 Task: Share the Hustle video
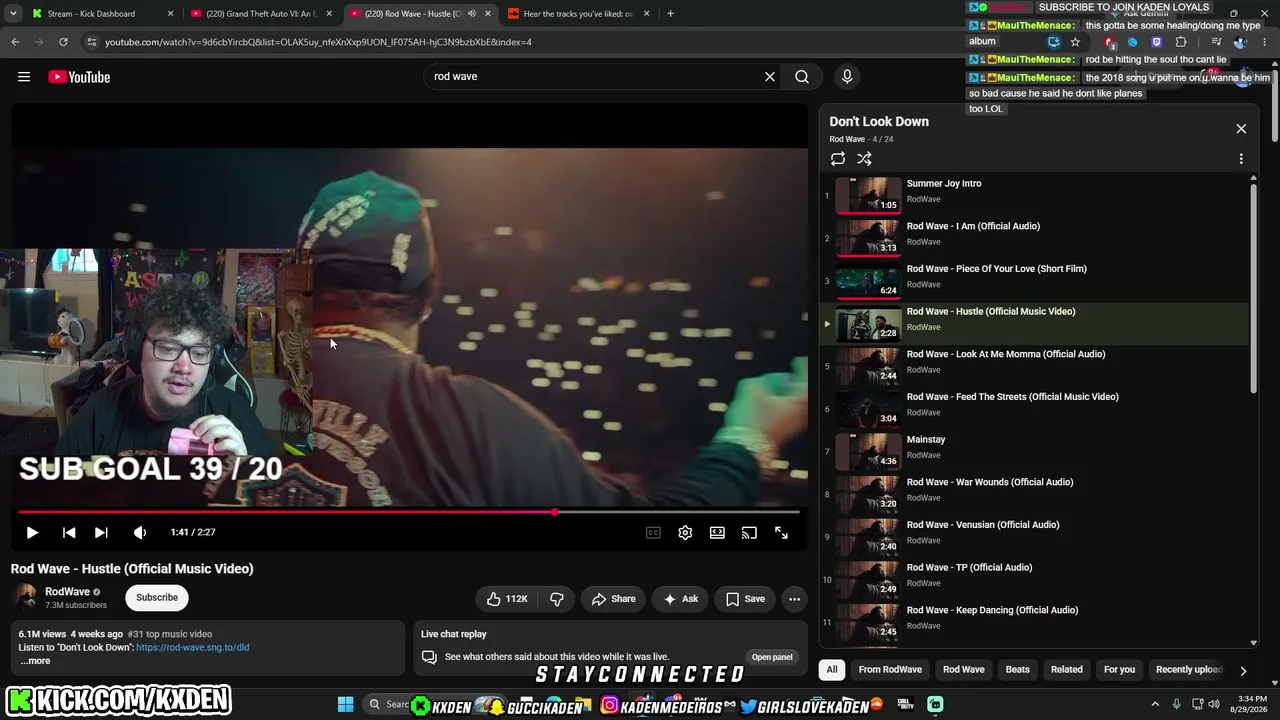coord(613,599)
